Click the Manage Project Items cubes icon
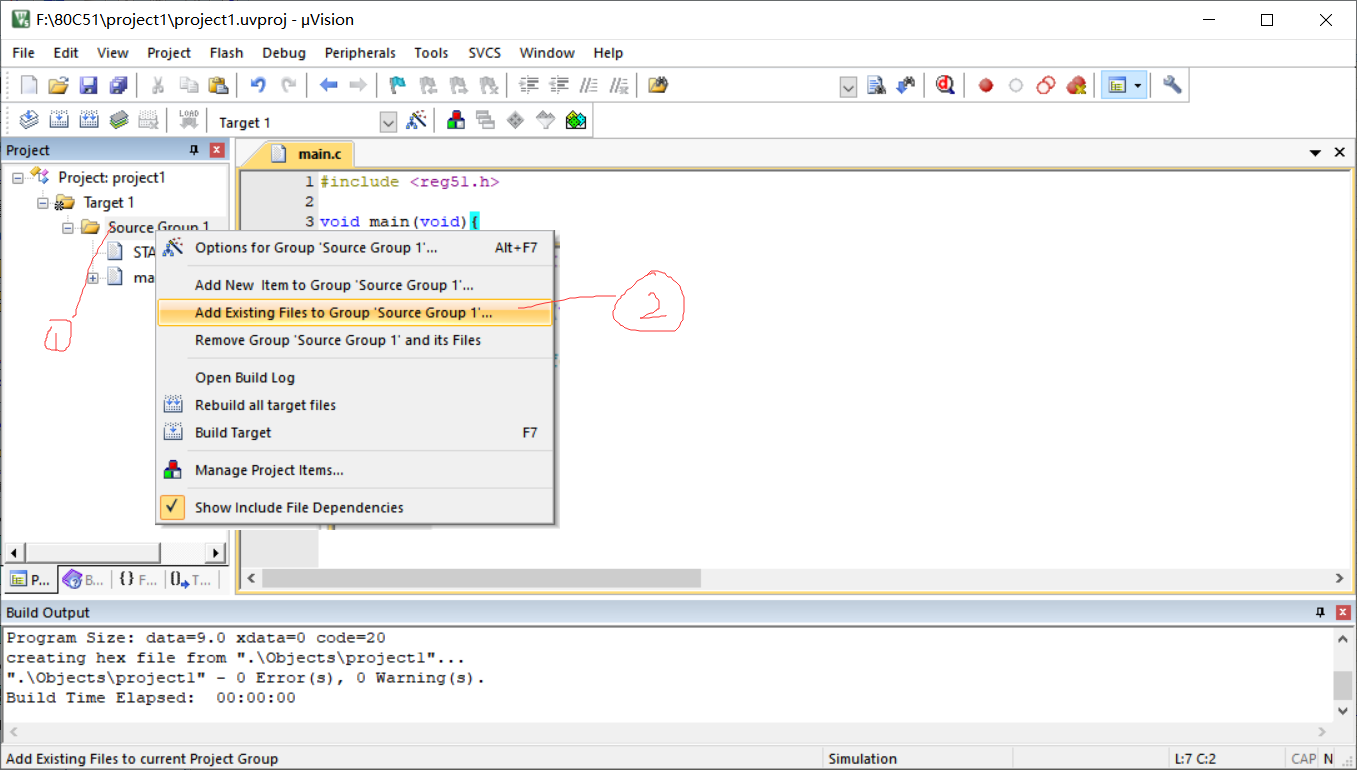 pyautogui.click(x=456, y=122)
